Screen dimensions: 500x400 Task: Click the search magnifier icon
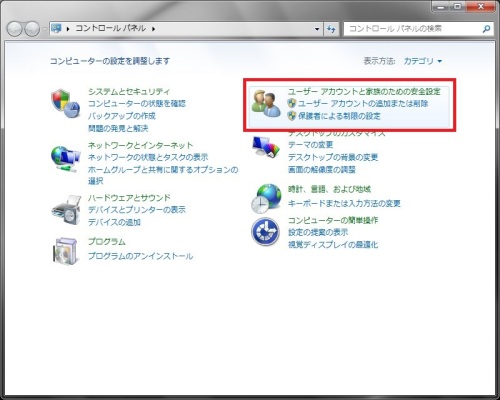(x=486, y=29)
